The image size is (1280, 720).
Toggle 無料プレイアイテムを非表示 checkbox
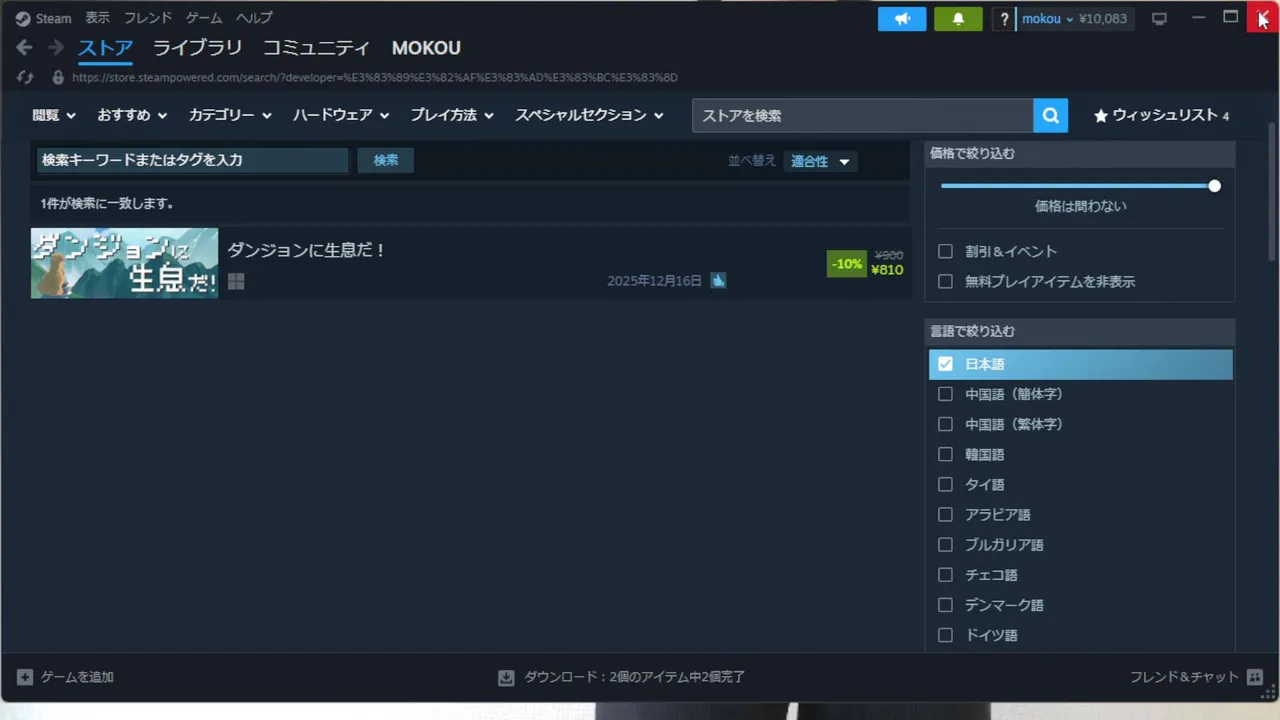click(945, 281)
